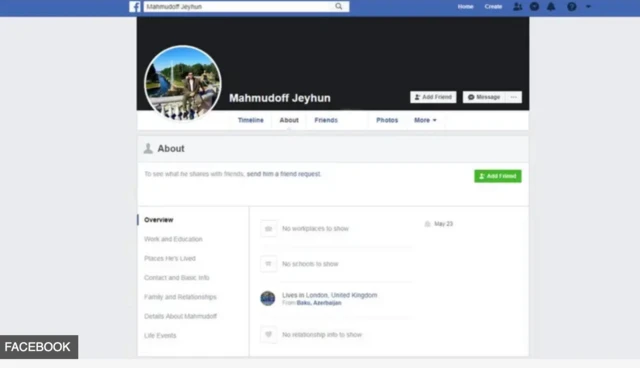
Task: Click the Message button
Action: tap(484, 97)
